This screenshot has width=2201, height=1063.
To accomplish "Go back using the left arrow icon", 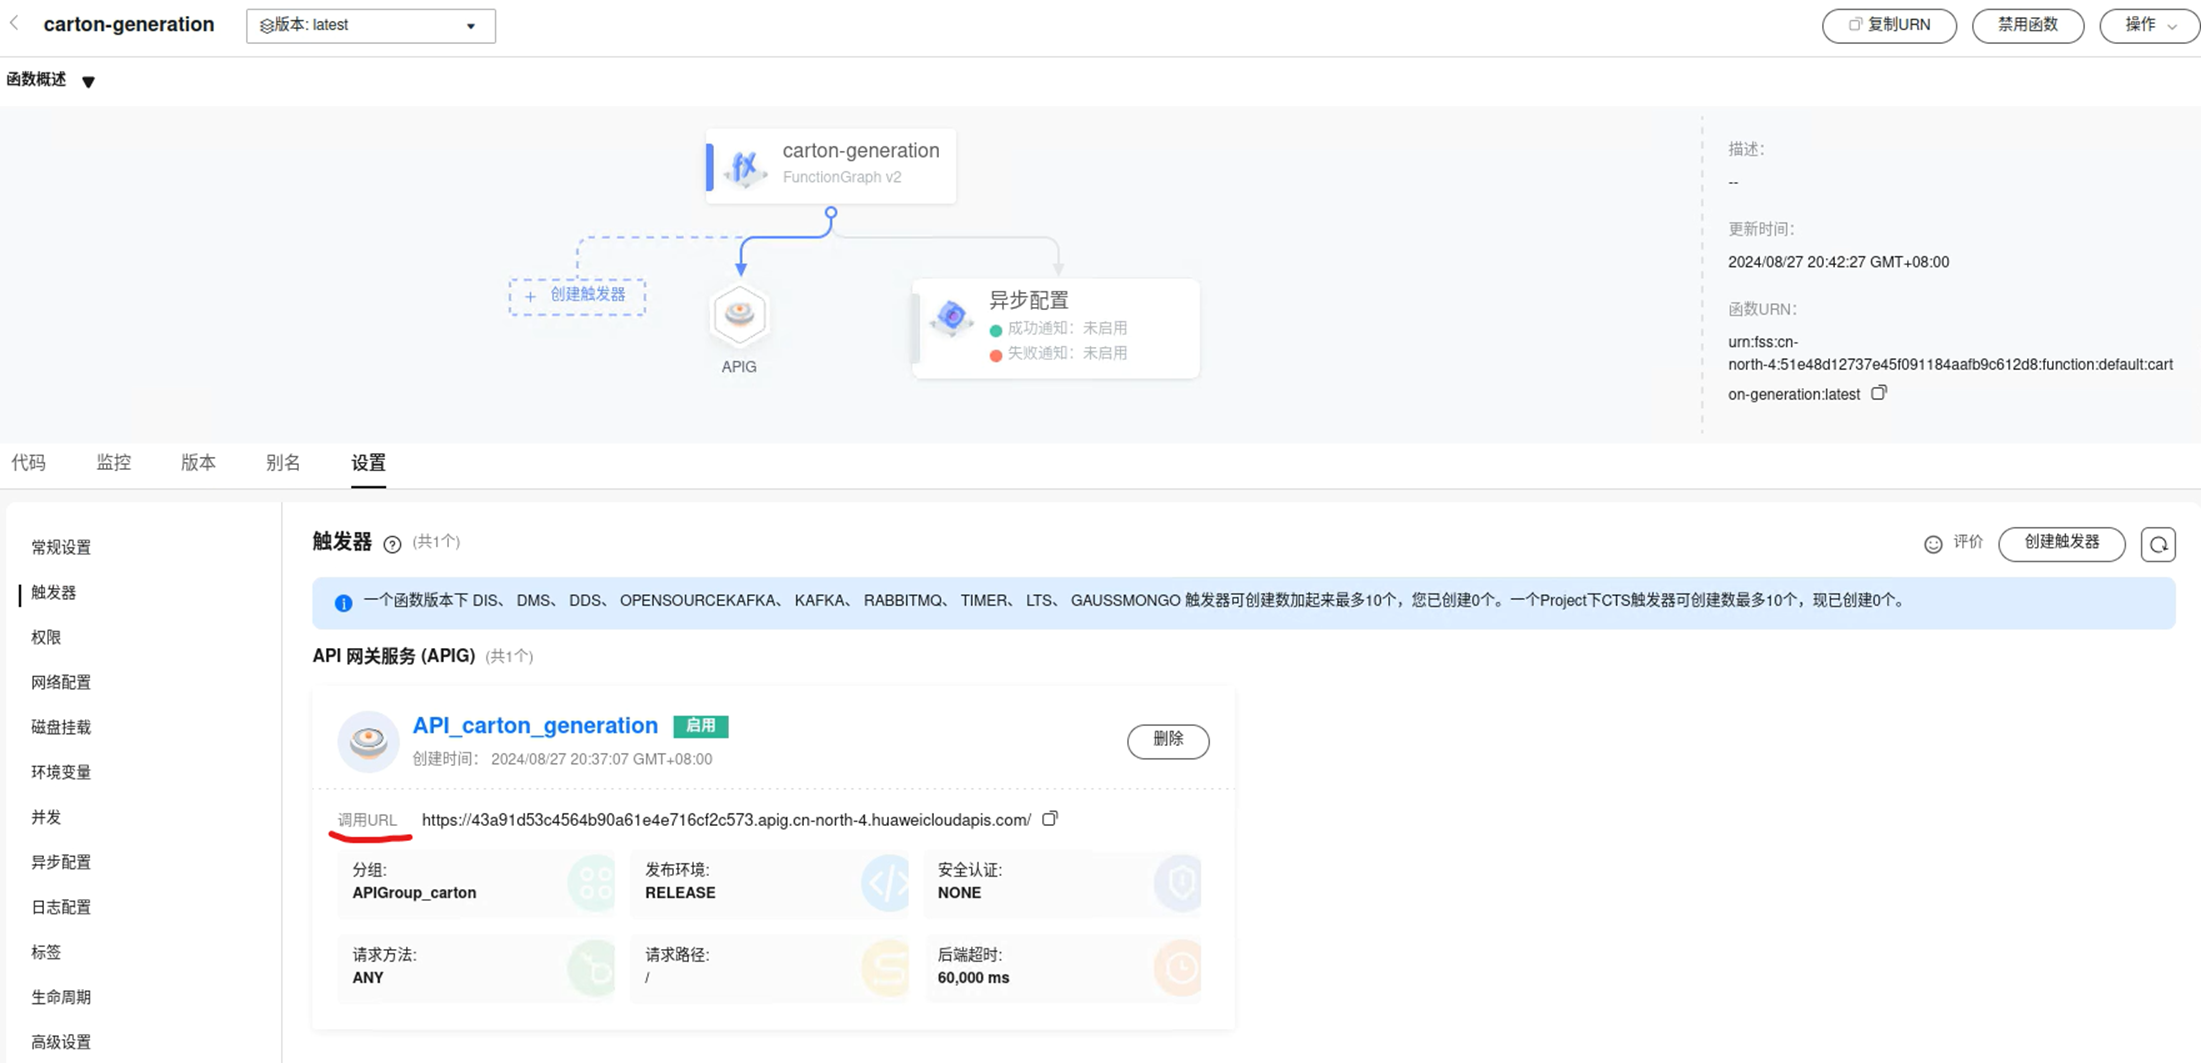I will pyautogui.click(x=14, y=24).
